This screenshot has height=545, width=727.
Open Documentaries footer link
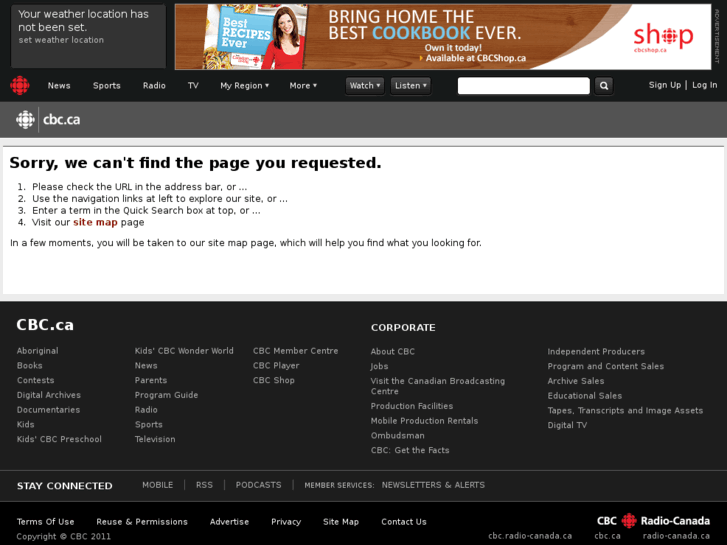(x=48, y=410)
